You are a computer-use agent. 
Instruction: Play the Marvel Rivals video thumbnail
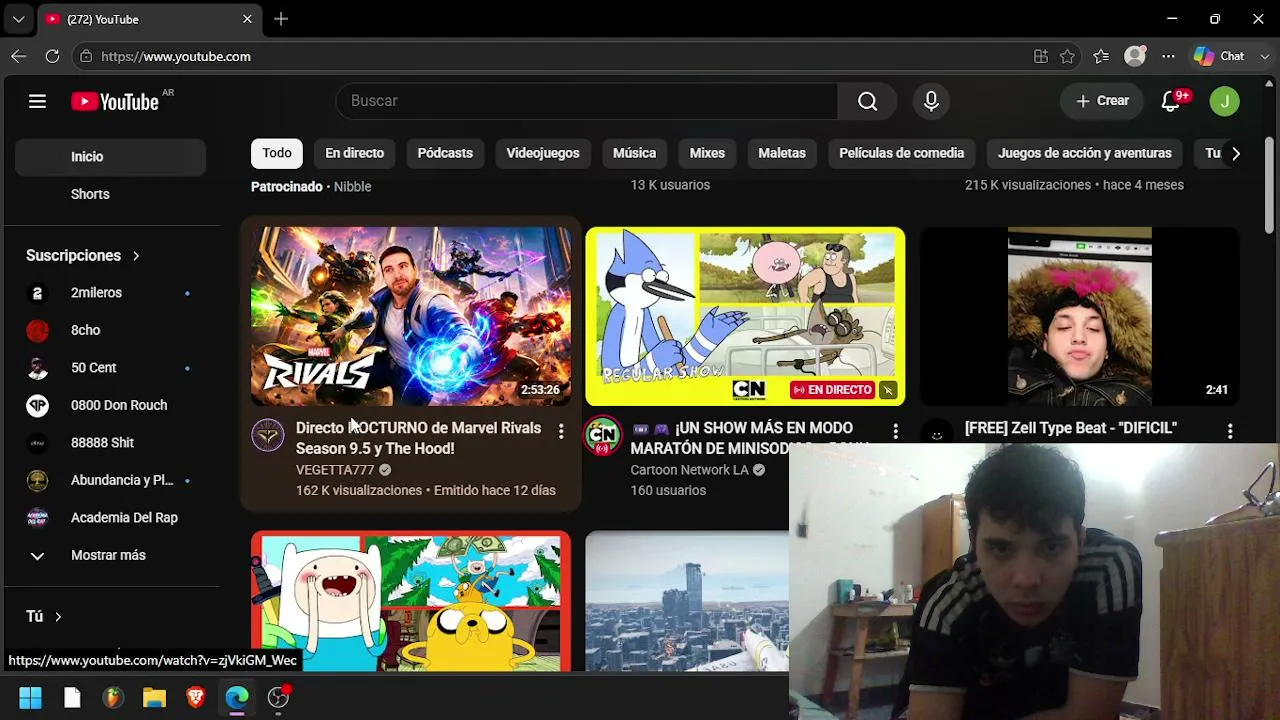pyautogui.click(x=411, y=316)
